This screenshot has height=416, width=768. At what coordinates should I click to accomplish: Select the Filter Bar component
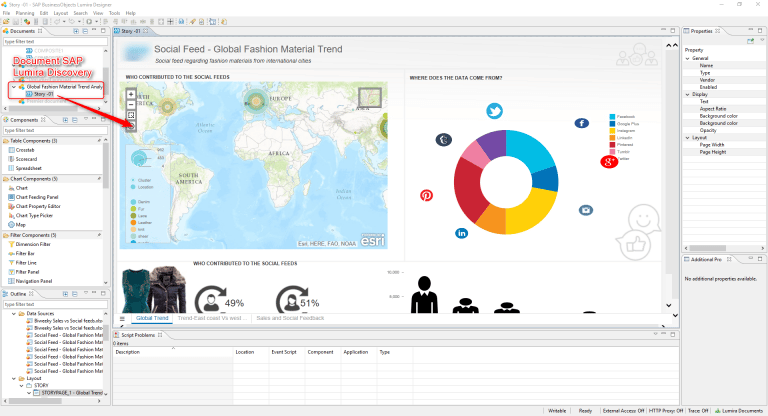[25, 252]
